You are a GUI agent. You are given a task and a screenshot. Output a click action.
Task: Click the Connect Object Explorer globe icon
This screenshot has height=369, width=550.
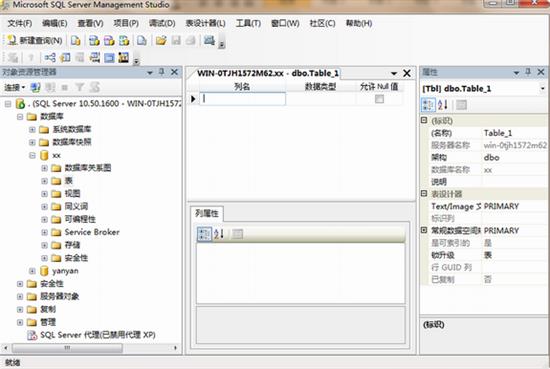(35, 87)
